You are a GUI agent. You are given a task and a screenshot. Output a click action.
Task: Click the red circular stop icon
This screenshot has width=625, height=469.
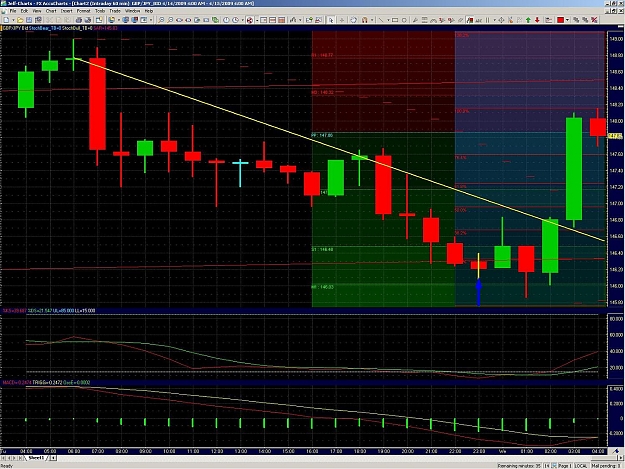[250, 20]
